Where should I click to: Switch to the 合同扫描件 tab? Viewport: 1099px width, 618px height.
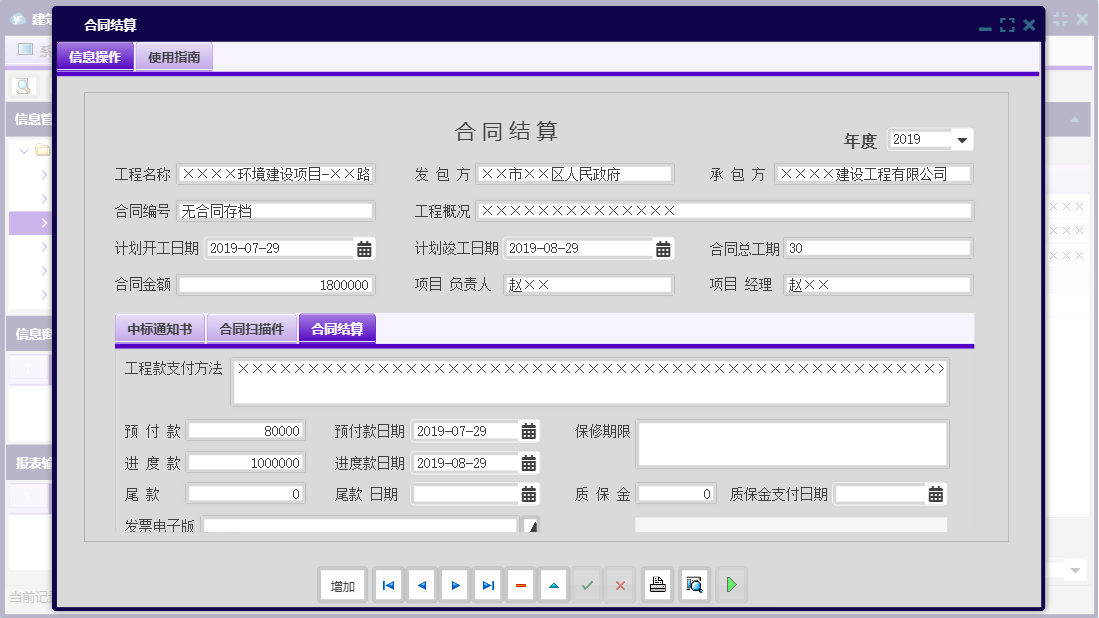pos(251,327)
